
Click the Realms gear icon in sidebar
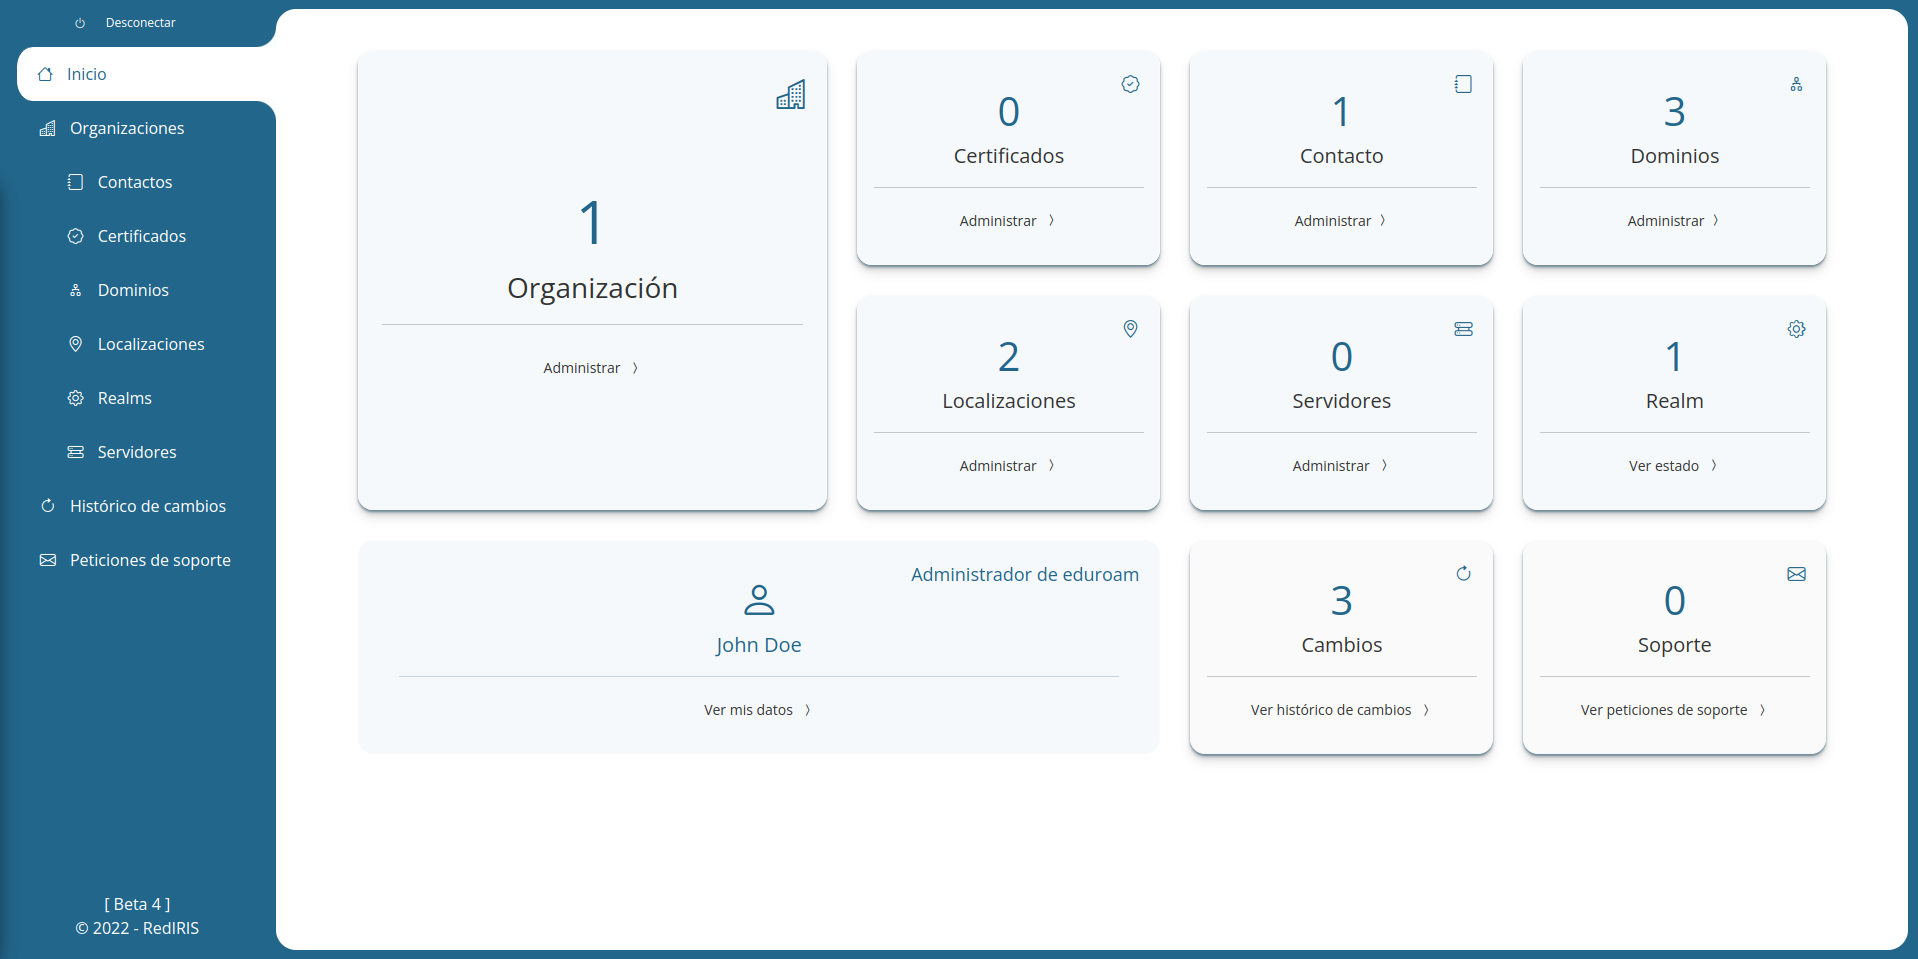(x=76, y=398)
